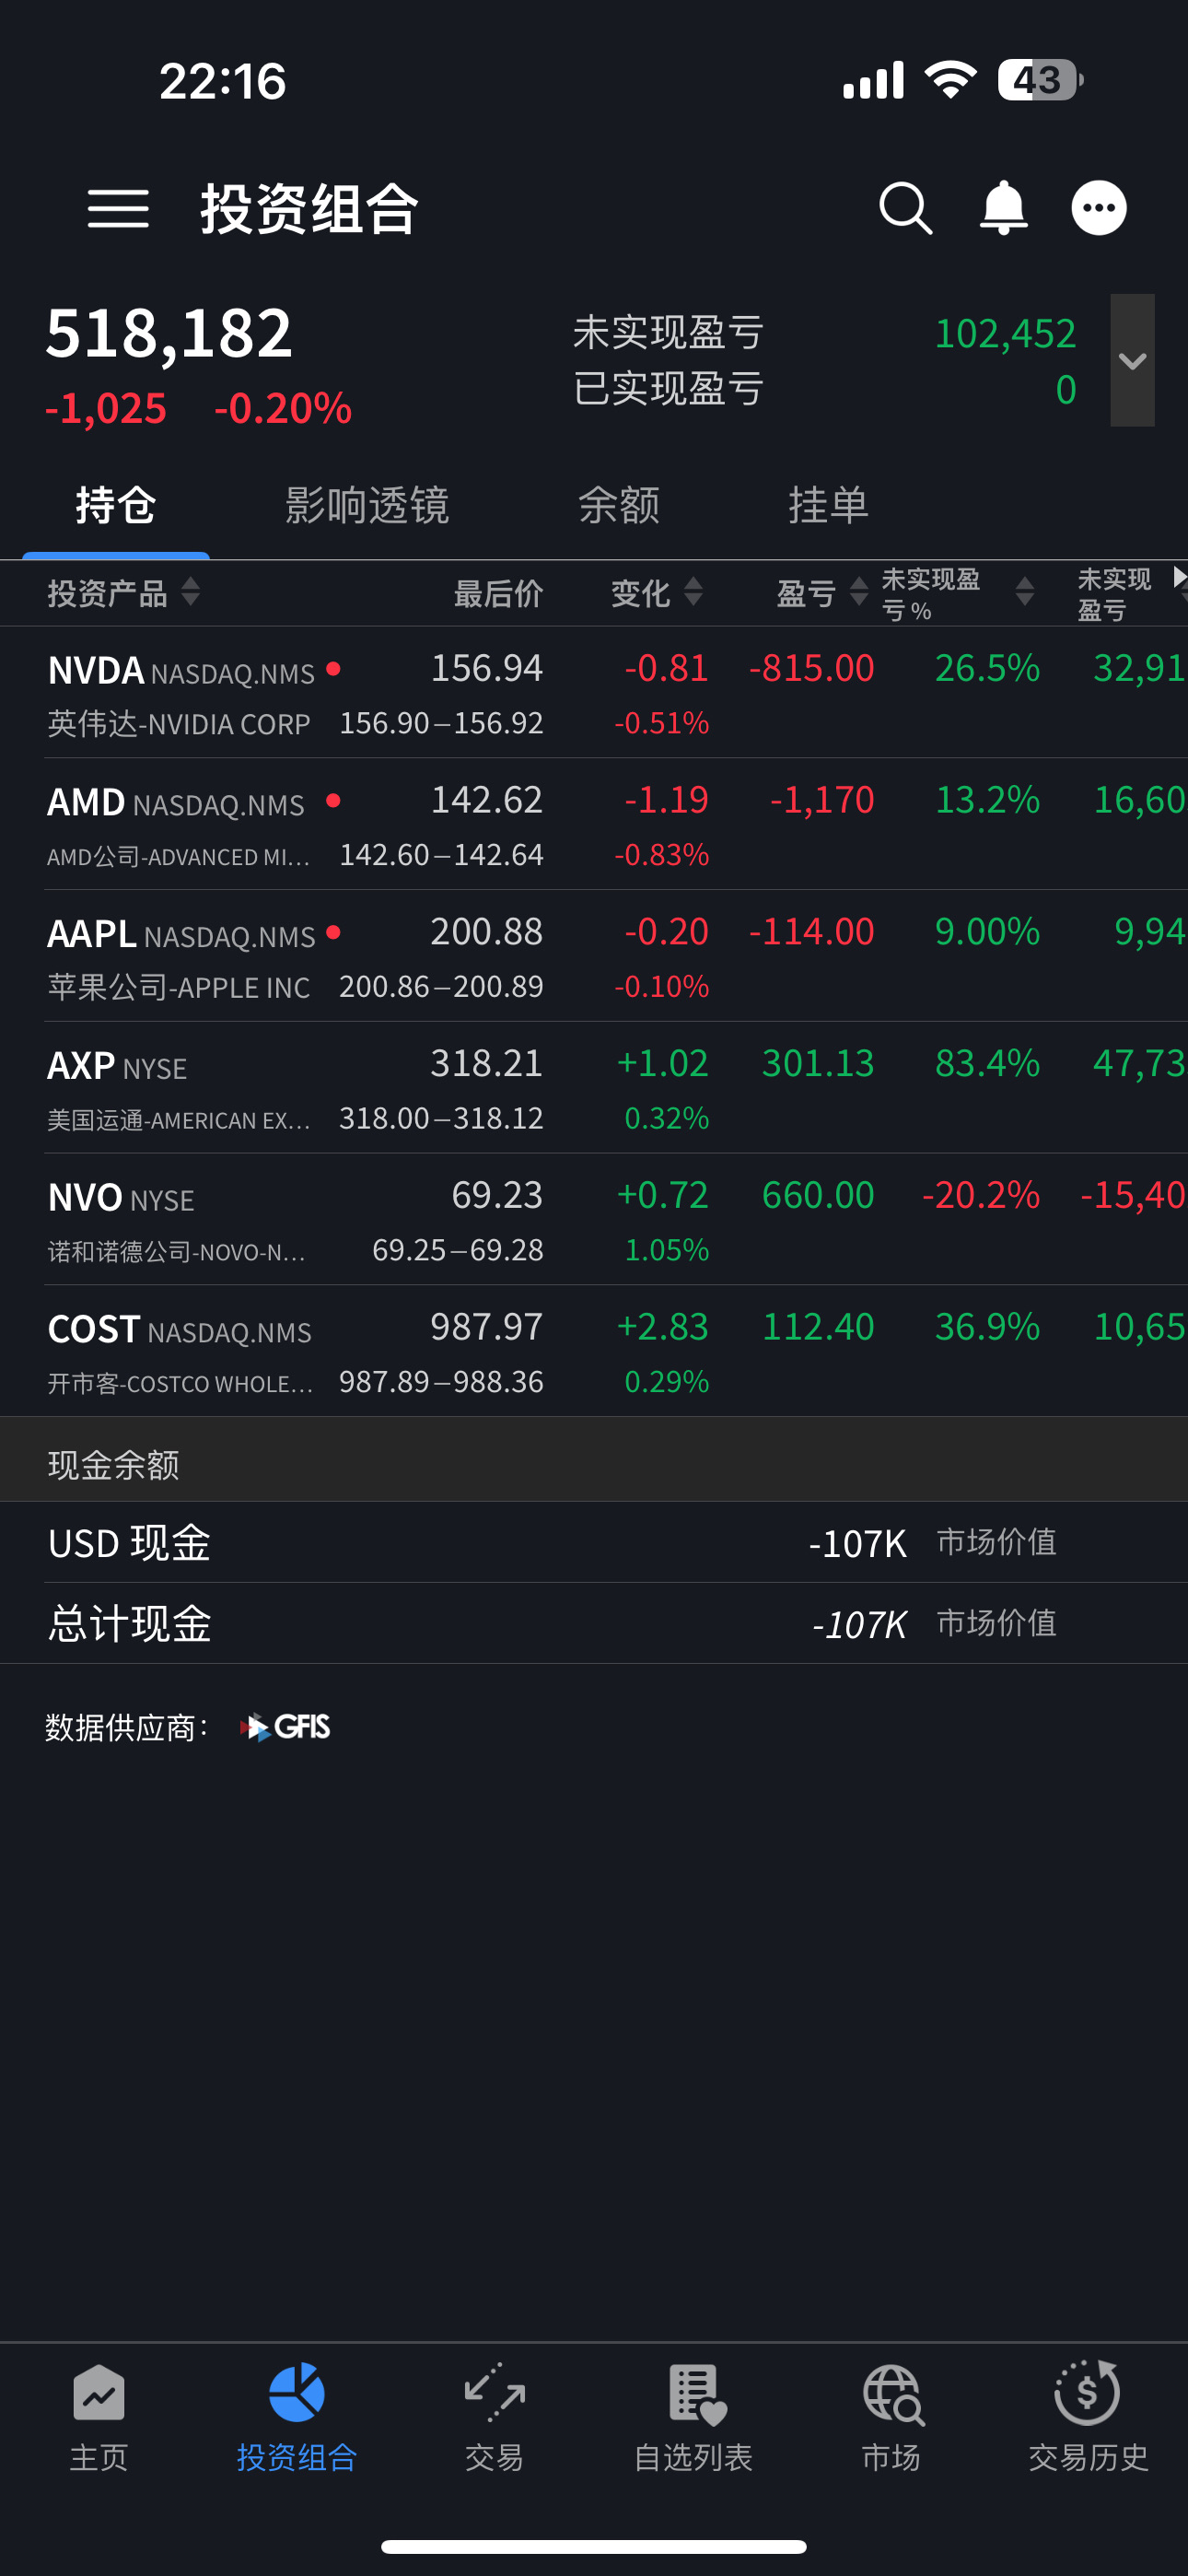Open the 交易历史 trade history icon

1088,2393
